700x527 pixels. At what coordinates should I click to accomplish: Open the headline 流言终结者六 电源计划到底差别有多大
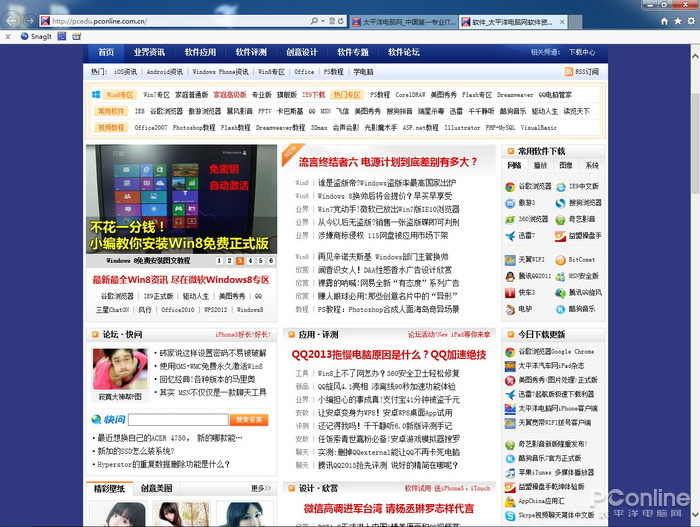pyautogui.click(x=388, y=162)
